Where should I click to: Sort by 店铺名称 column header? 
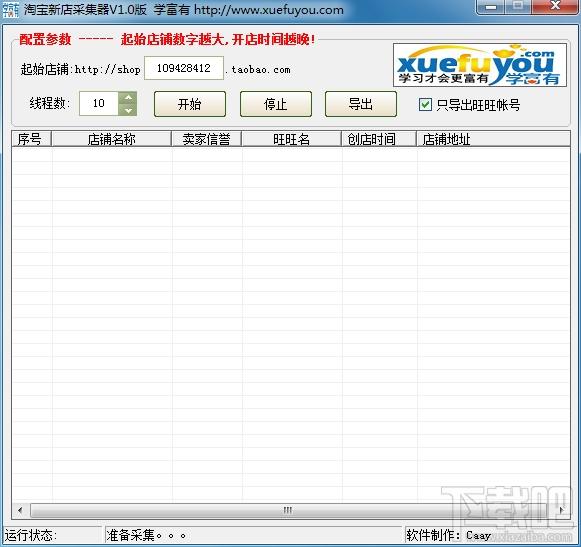click(x=111, y=139)
